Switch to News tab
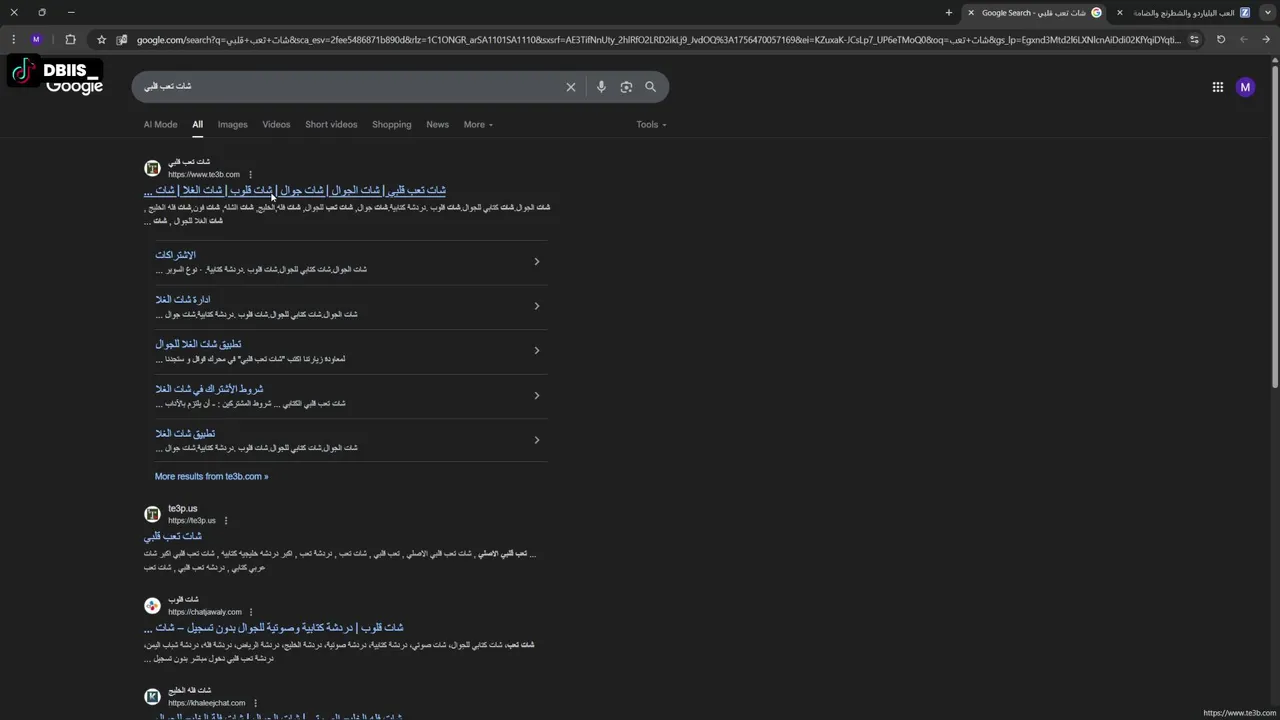Viewport: 1280px width, 720px height. pyautogui.click(x=437, y=125)
